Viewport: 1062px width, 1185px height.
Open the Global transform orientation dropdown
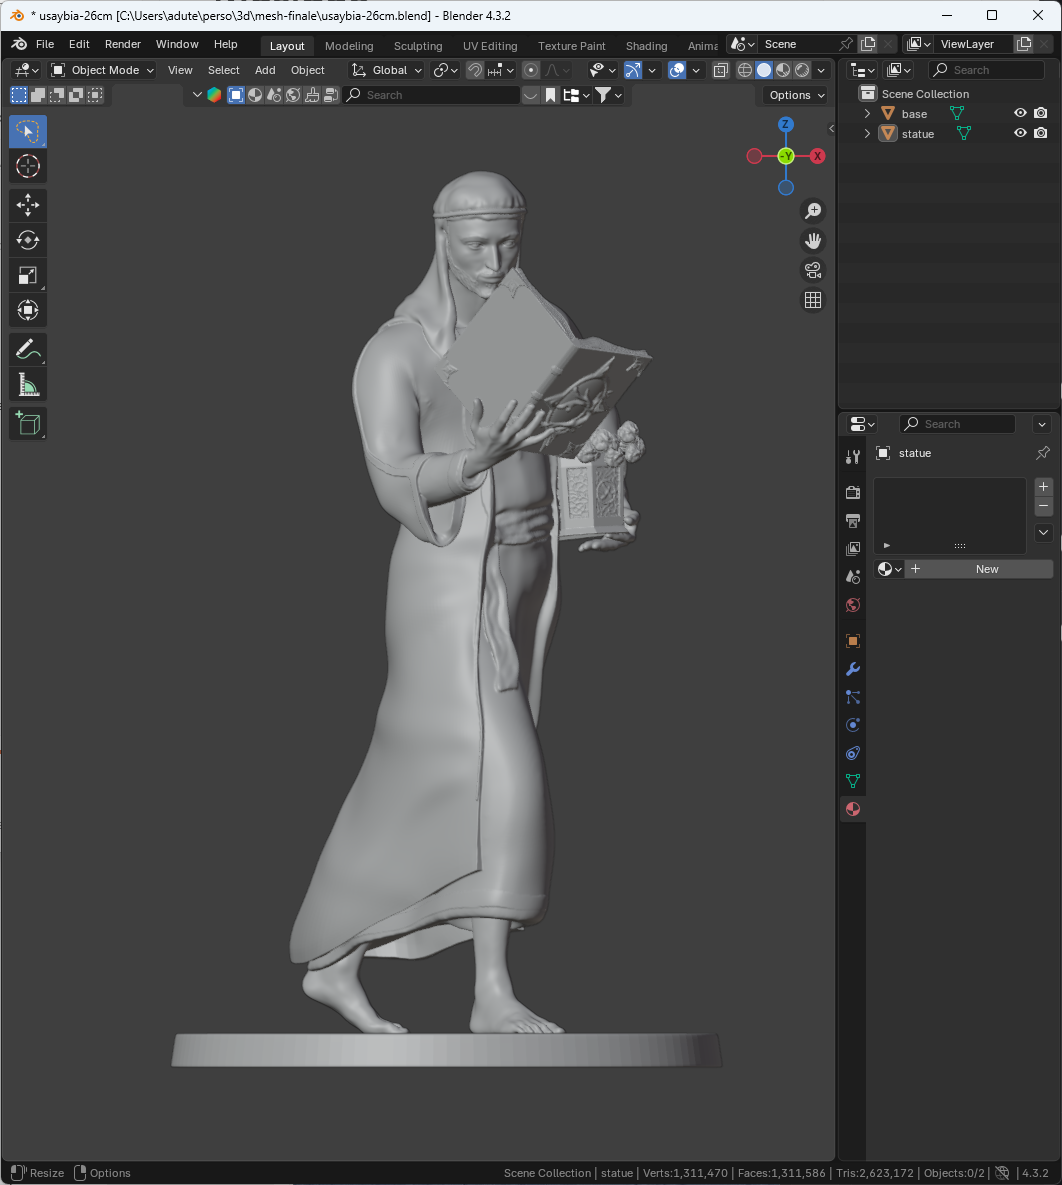(387, 70)
